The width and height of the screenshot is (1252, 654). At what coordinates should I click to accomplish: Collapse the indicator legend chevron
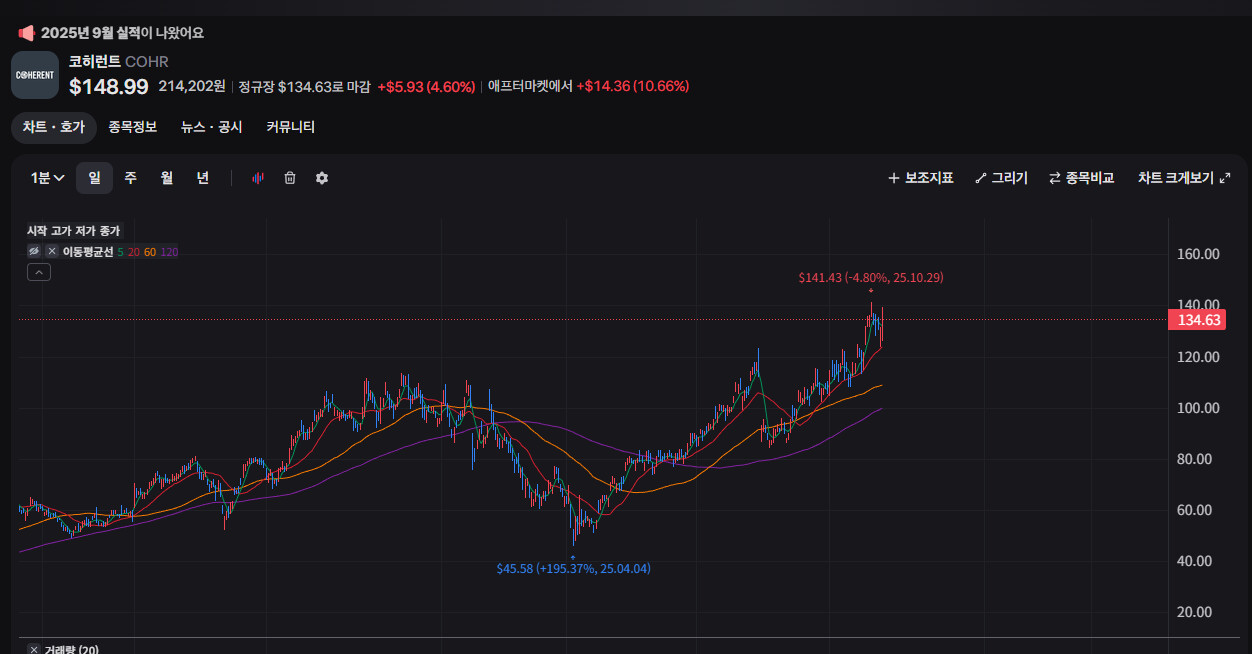39,272
